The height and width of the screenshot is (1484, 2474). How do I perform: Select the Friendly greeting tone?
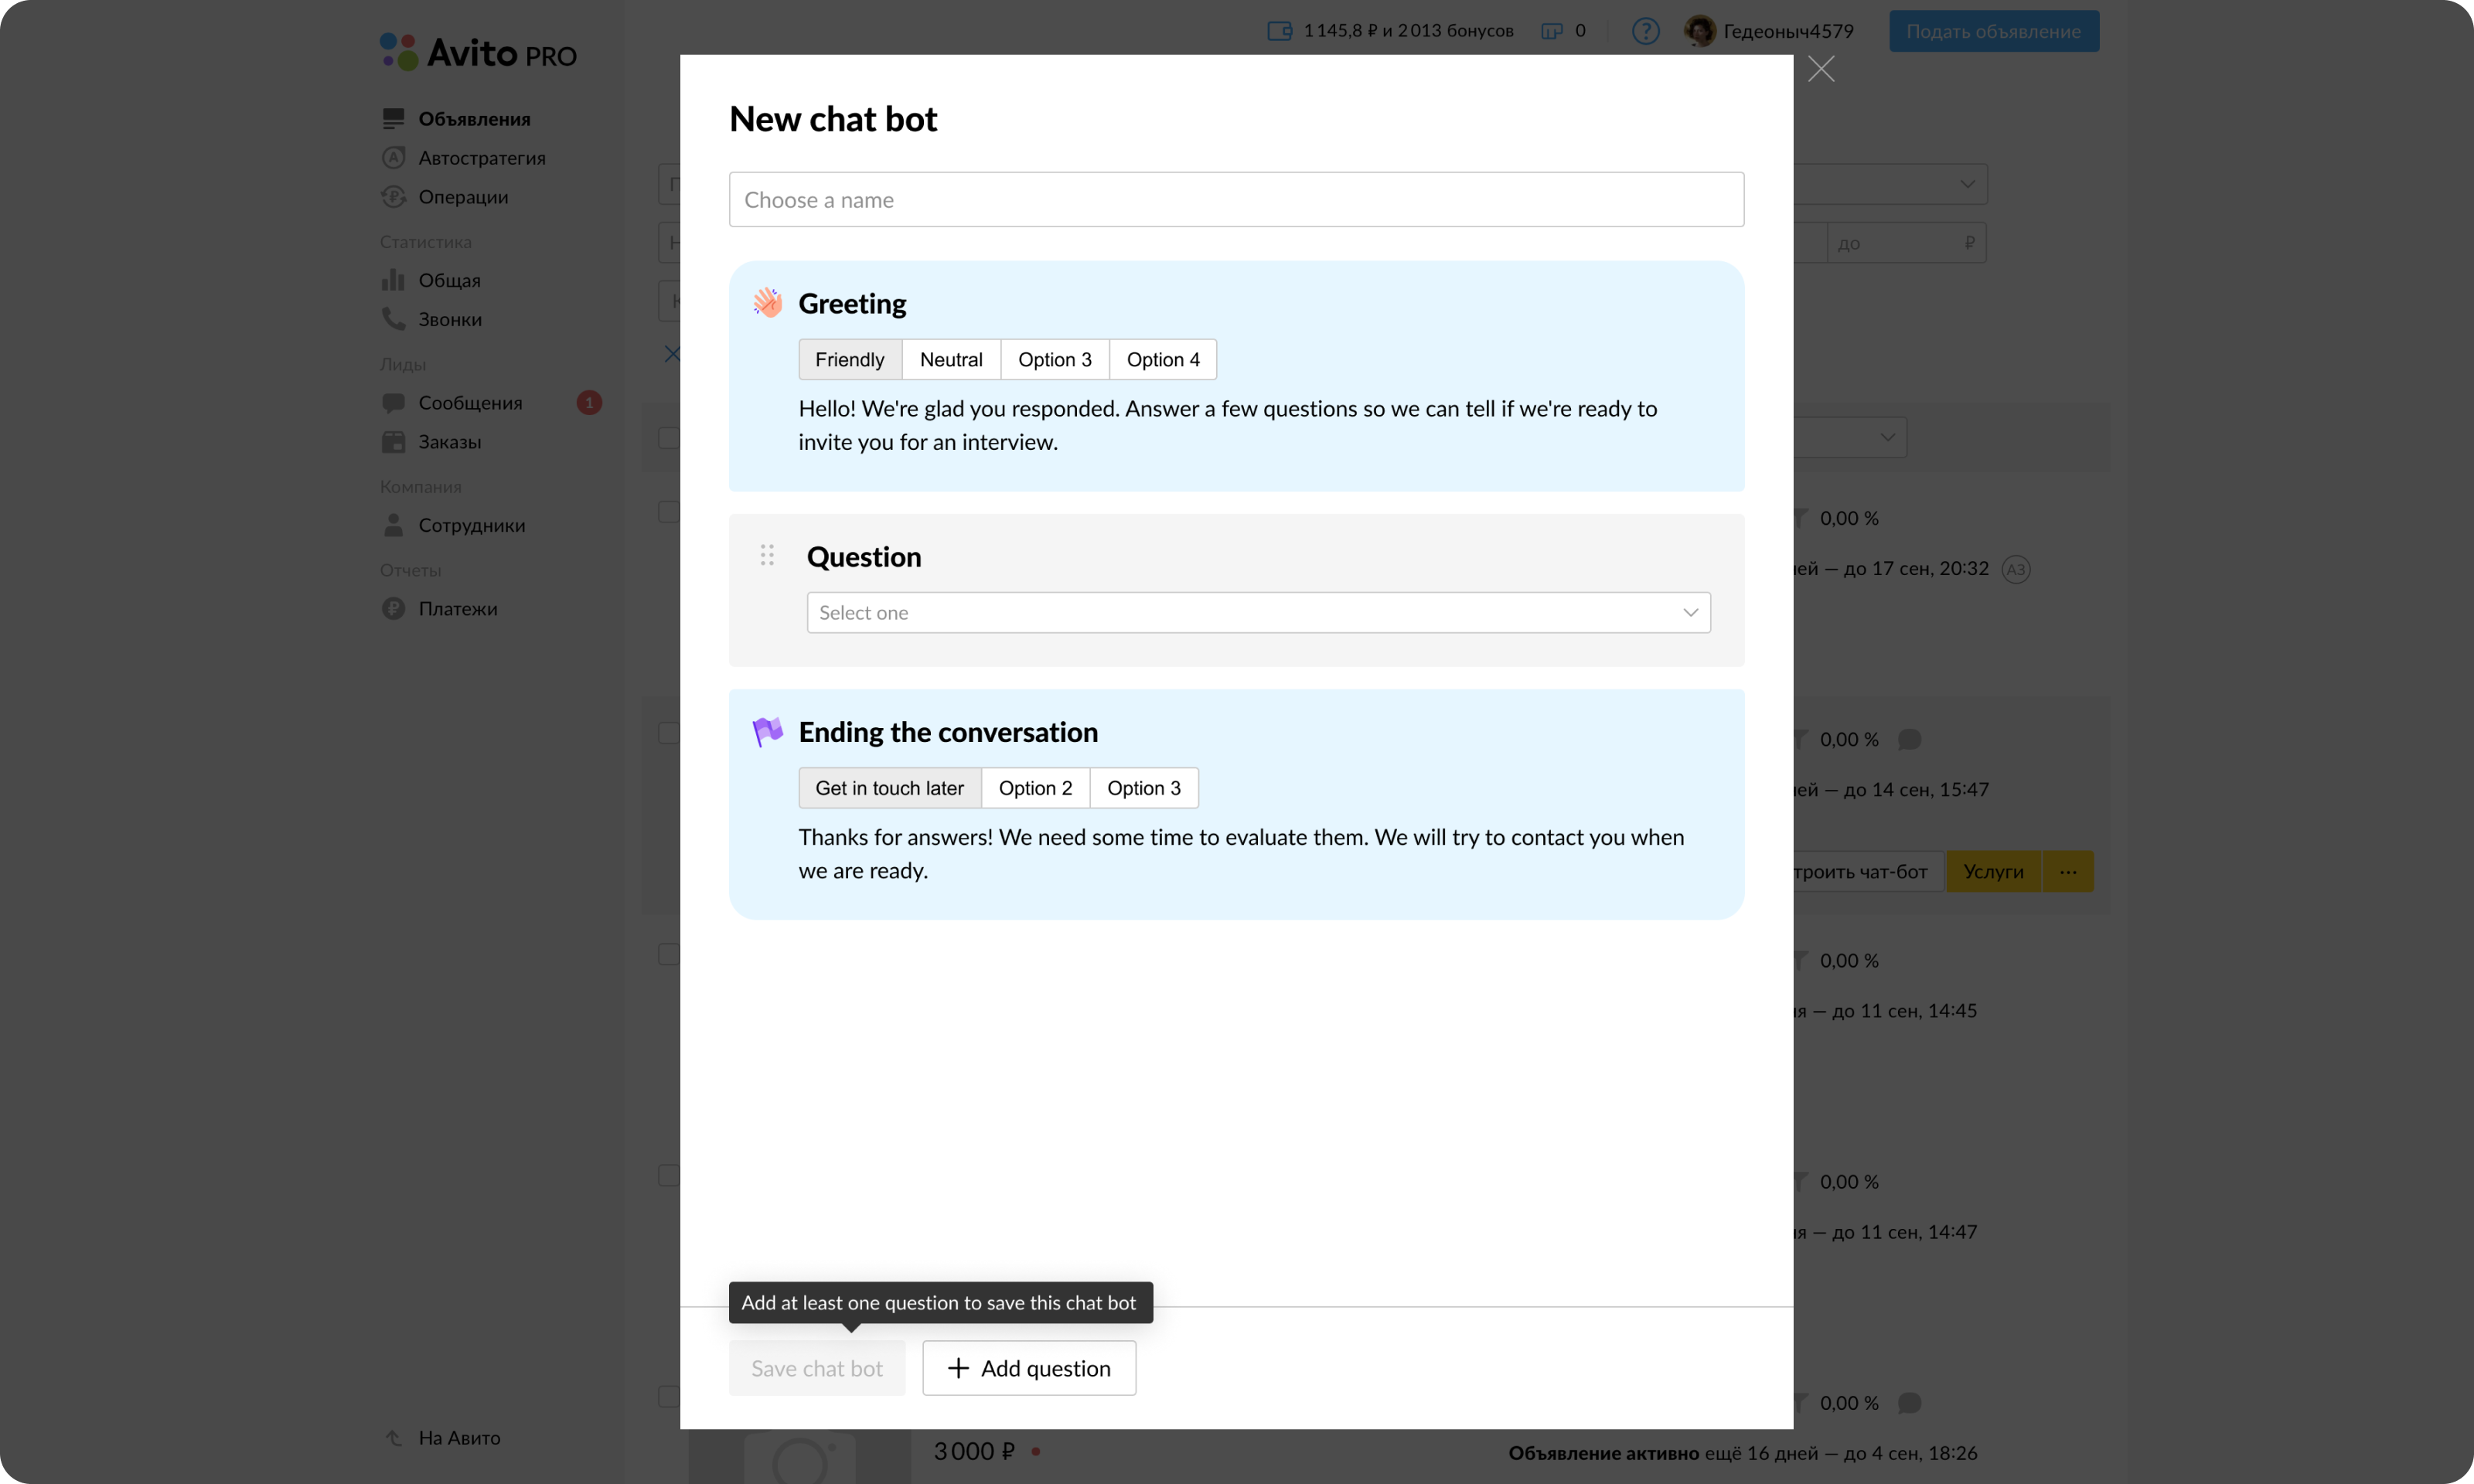849,359
